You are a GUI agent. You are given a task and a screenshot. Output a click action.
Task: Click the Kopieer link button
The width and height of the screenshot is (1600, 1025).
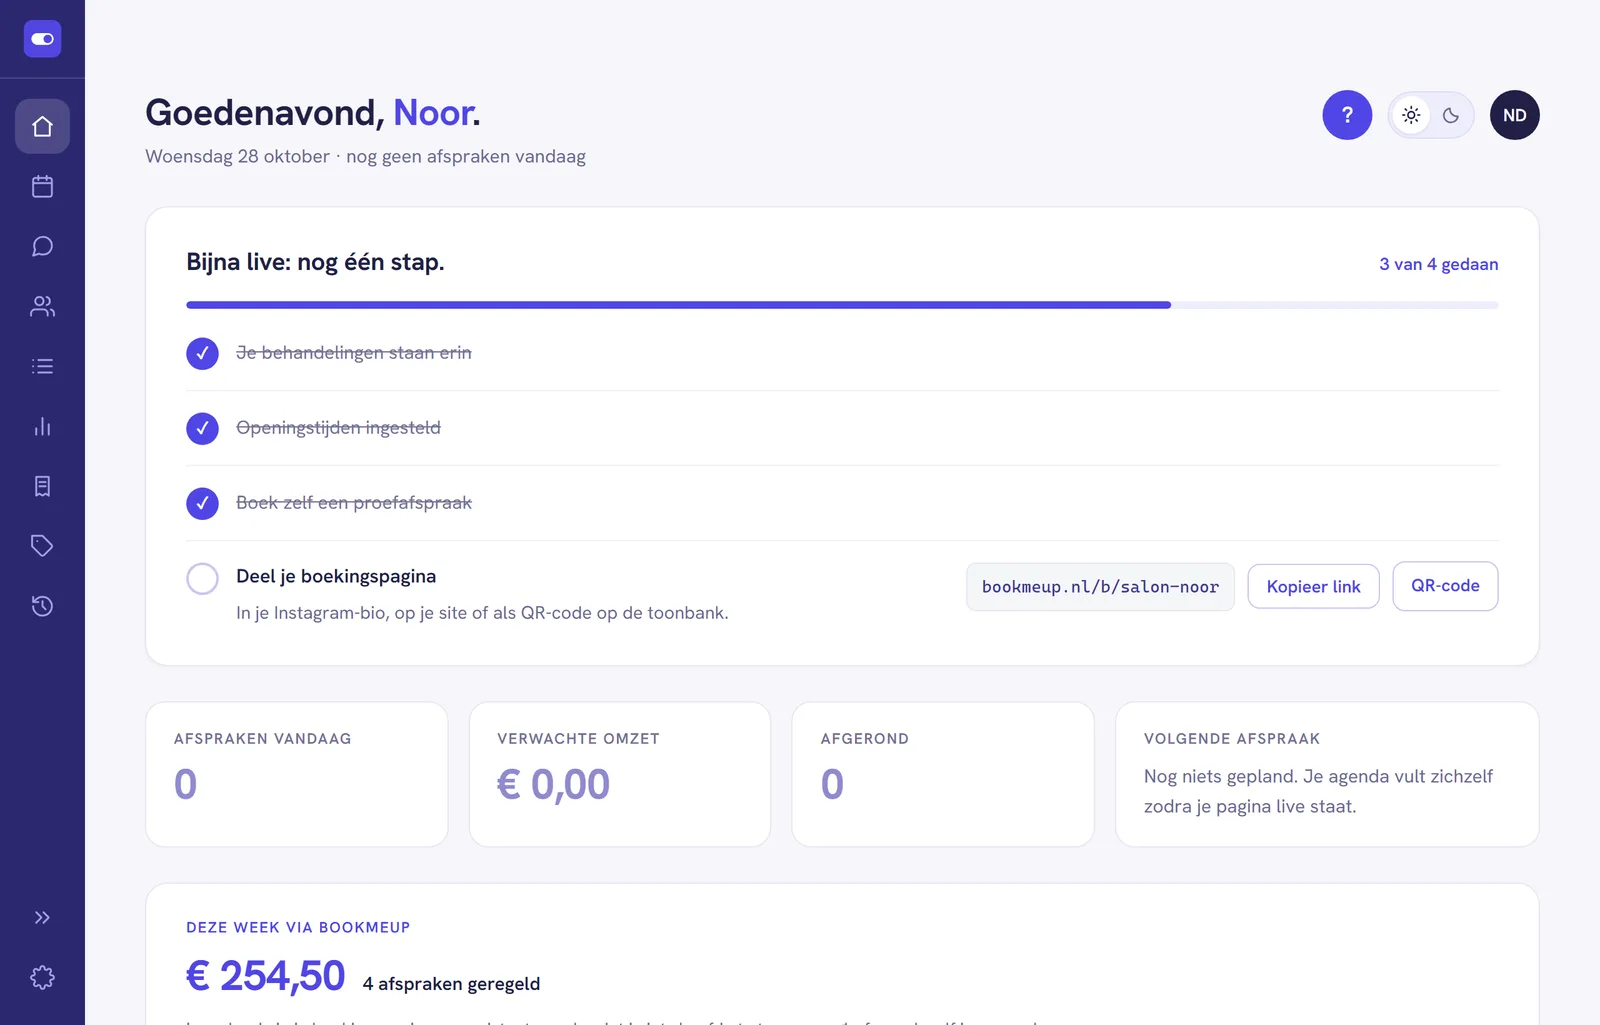point(1313,587)
